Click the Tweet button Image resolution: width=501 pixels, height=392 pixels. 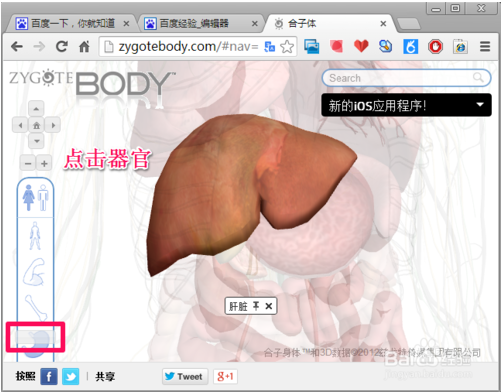pyautogui.click(x=185, y=376)
